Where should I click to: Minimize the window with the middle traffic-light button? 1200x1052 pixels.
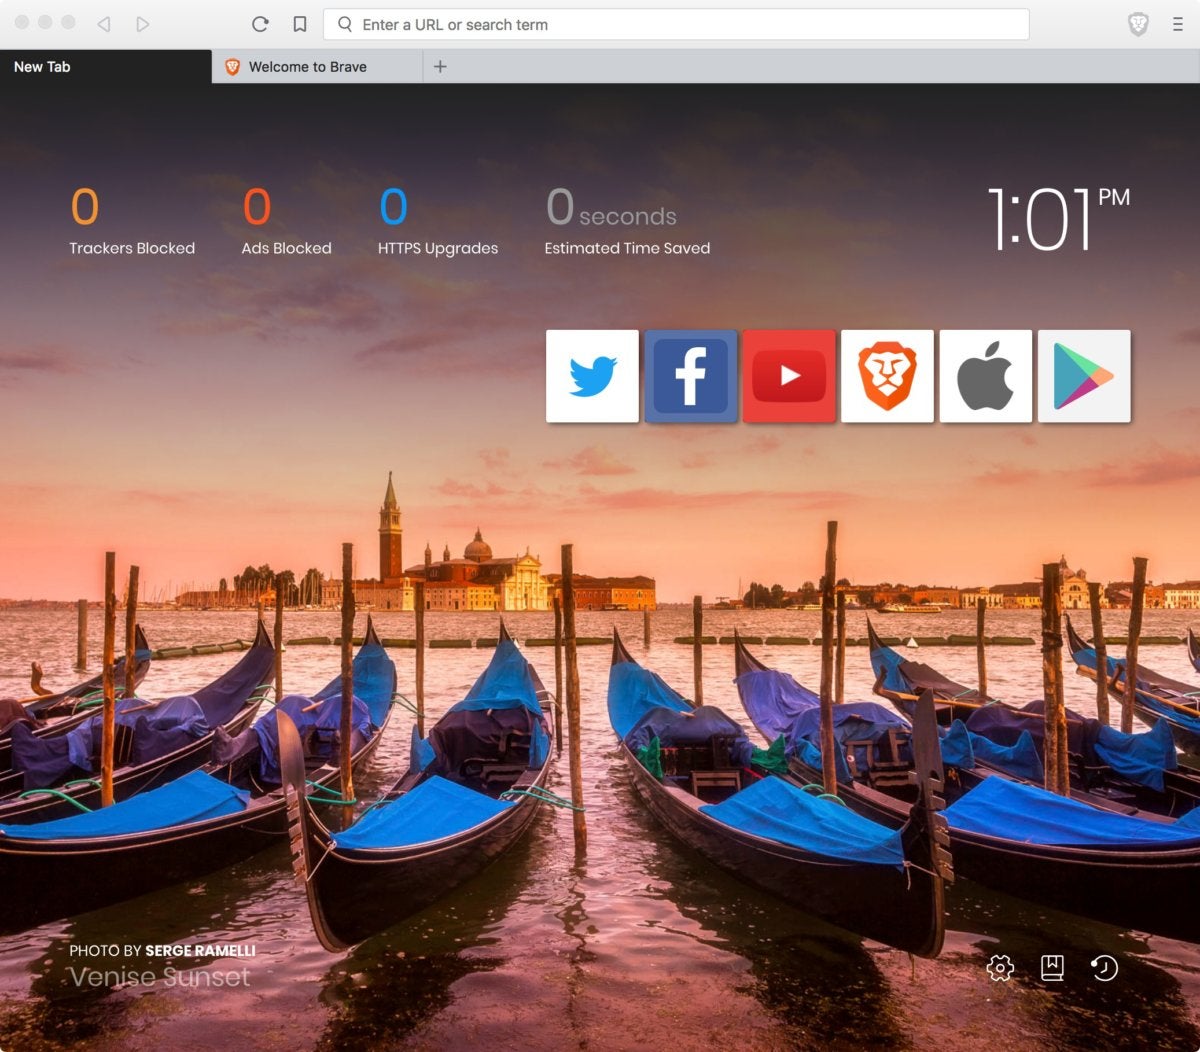pos(45,22)
